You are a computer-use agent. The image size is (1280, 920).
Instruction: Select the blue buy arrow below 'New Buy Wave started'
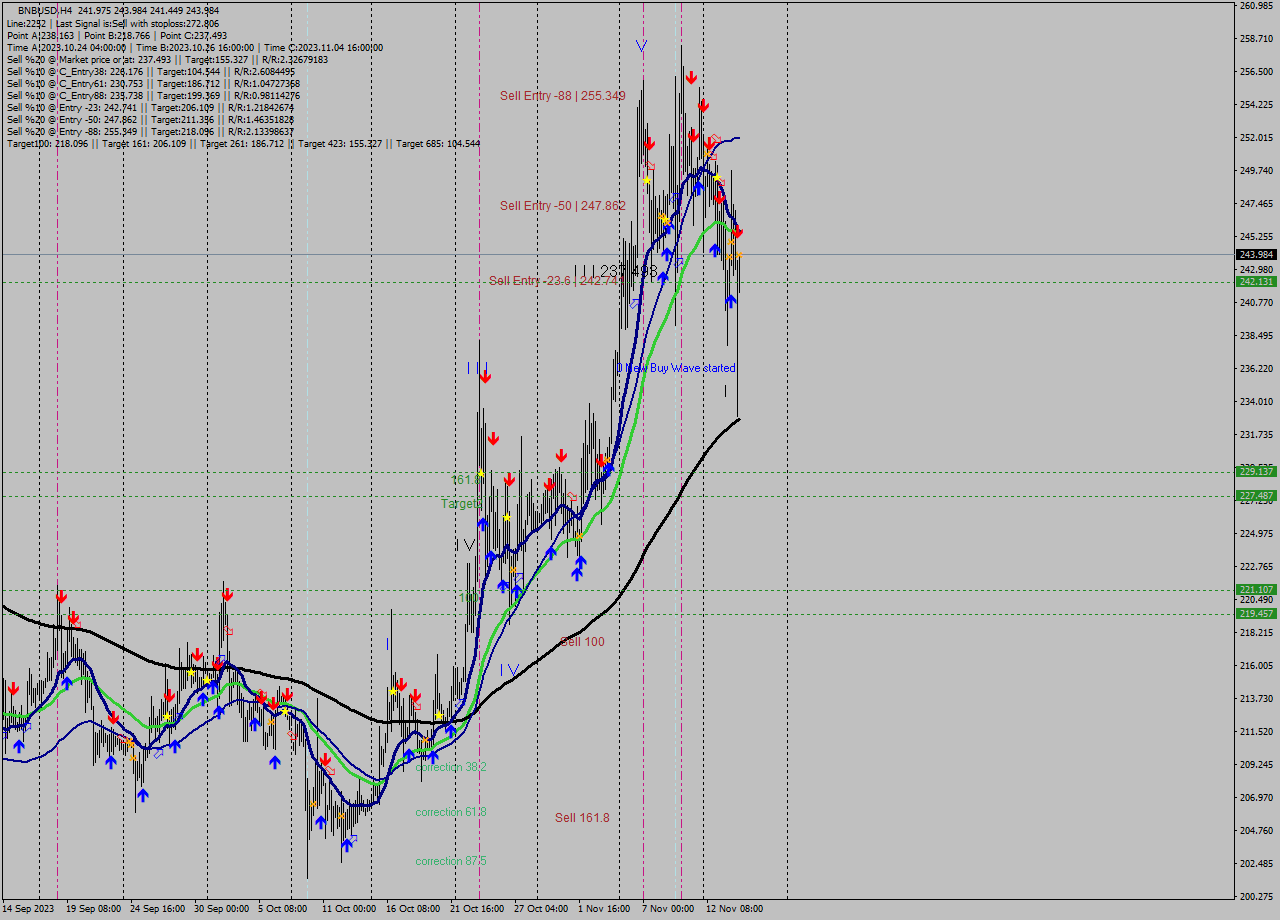click(x=609, y=468)
